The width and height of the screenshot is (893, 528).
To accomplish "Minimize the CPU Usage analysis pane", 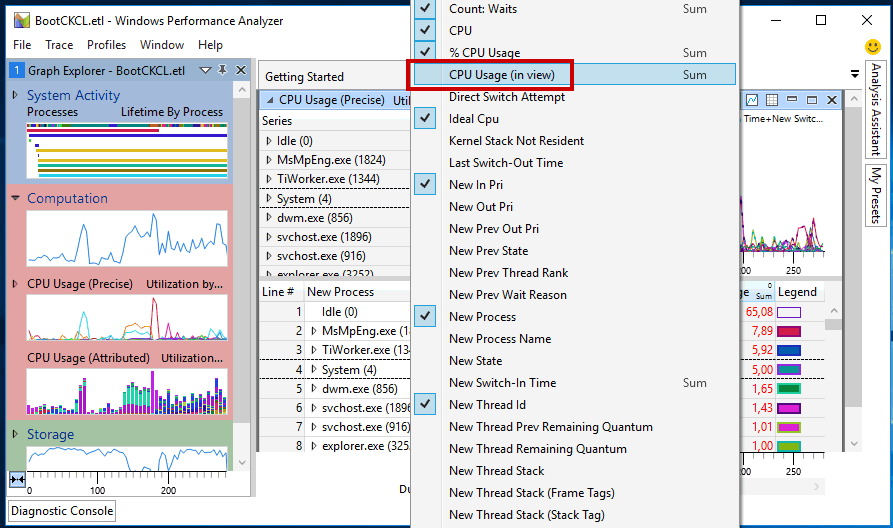I will click(x=792, y=99).
